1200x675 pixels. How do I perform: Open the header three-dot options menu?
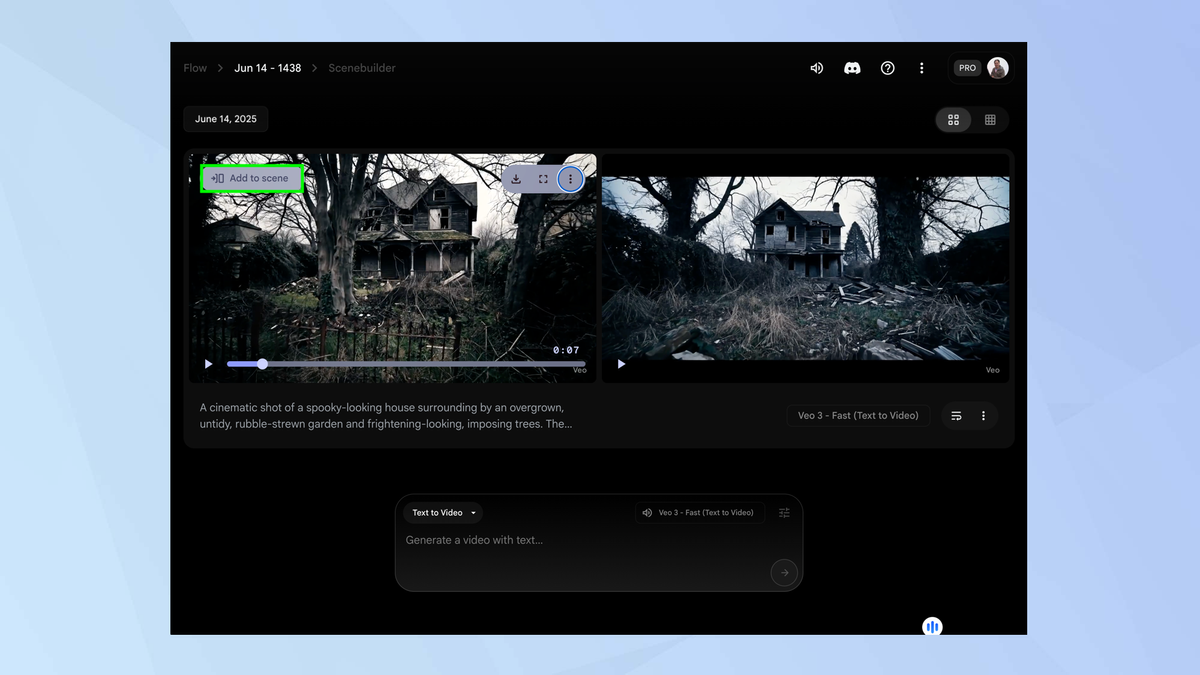click(x=921, y=68)
